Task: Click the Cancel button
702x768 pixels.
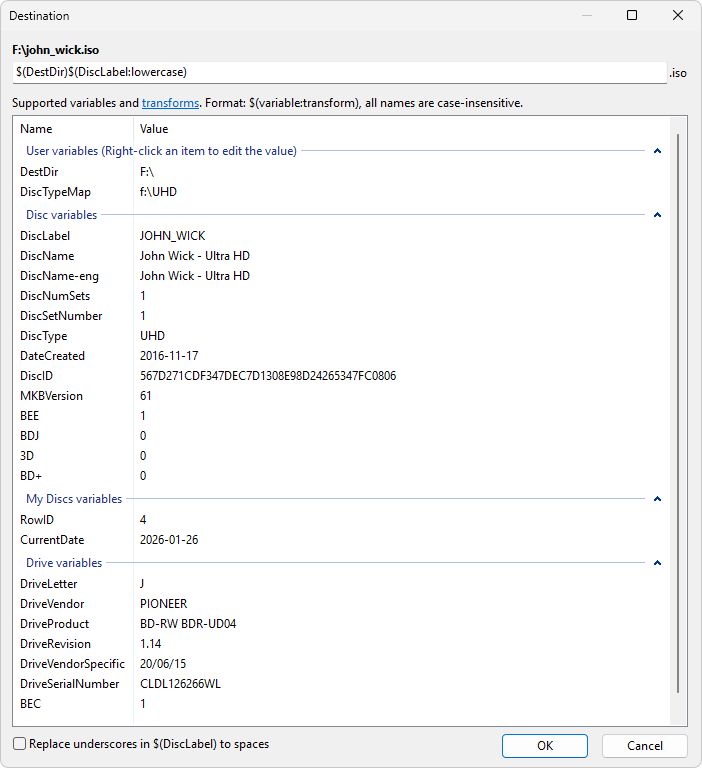Action: [644, 746]
